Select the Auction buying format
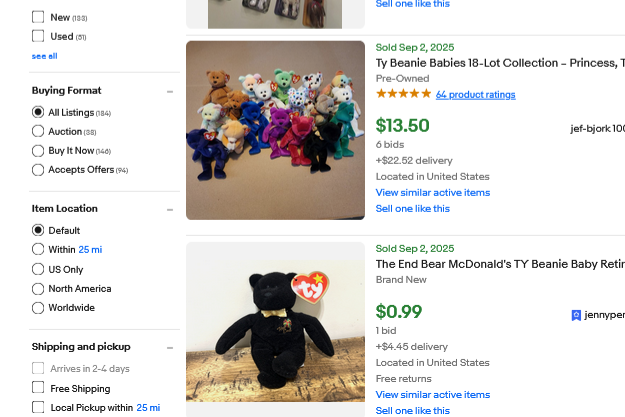This screenshot has width=625, height=417. (38, 131)
